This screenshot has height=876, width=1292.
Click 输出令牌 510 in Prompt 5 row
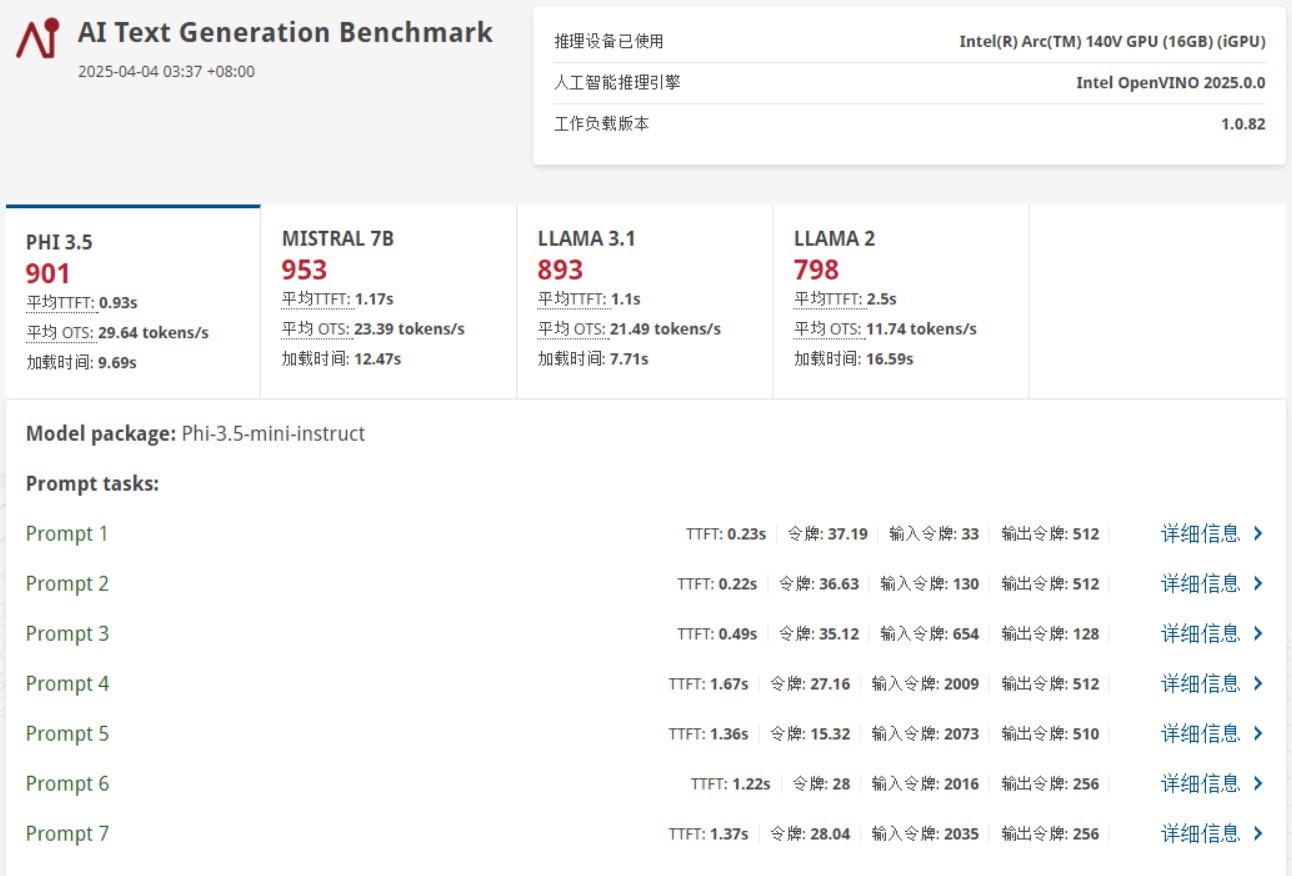coord(1050,734)
